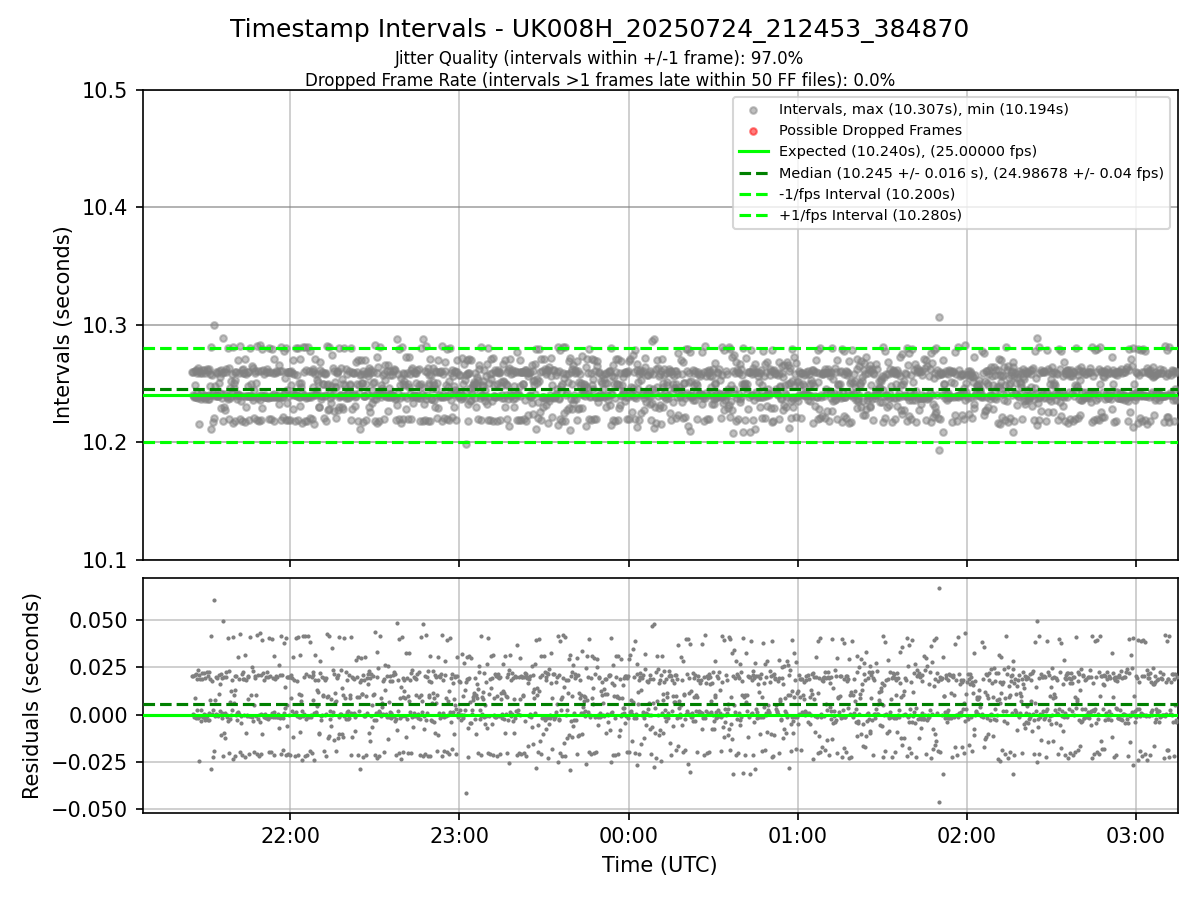Click the 'Residuals (seconds)' y-axis label
The width and height of the screenshot is (1200, 900).
32,696
